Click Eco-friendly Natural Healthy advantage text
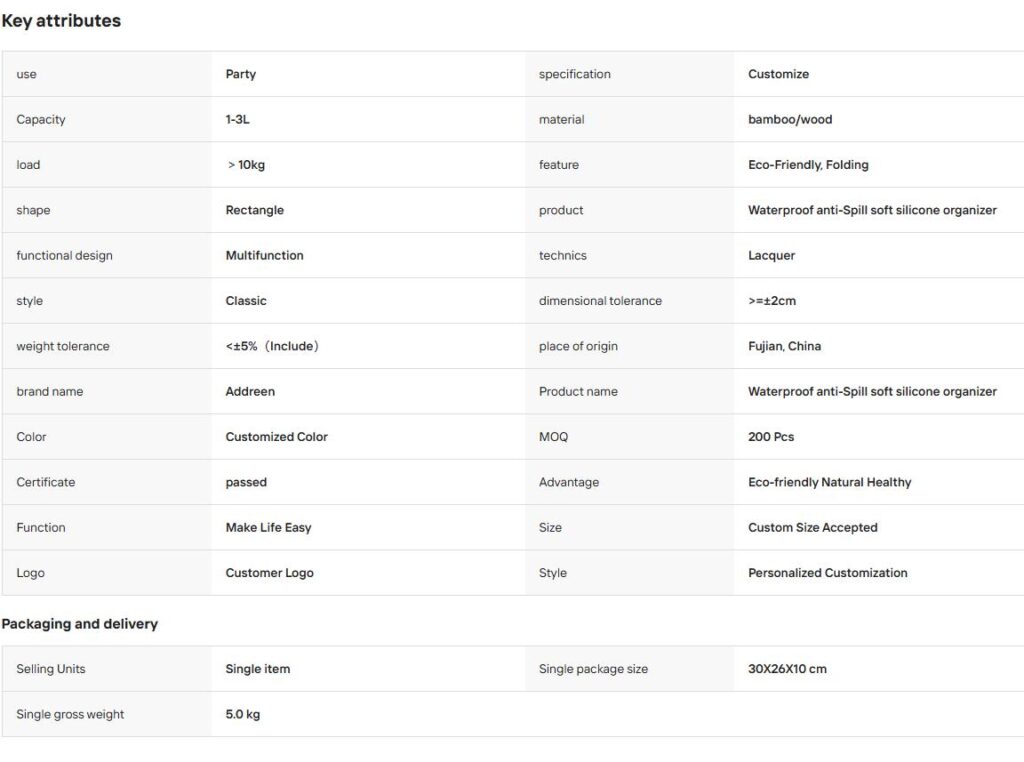Screen dimensions: 1024x762 829,482
